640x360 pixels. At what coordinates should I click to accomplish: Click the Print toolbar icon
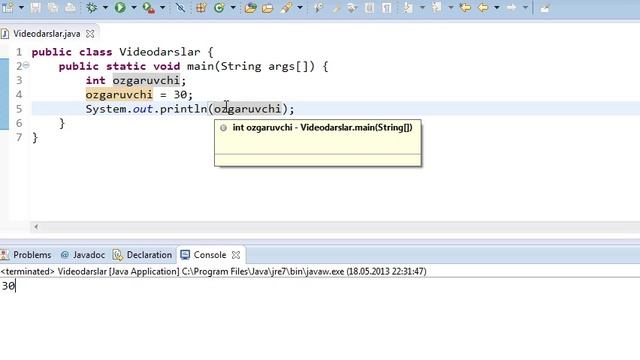point(70,7)
